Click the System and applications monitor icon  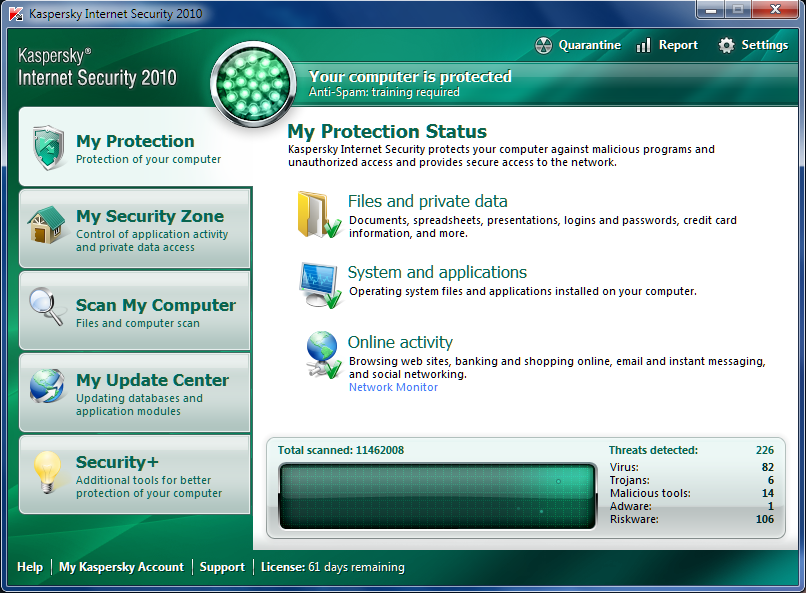pos(320,285)
